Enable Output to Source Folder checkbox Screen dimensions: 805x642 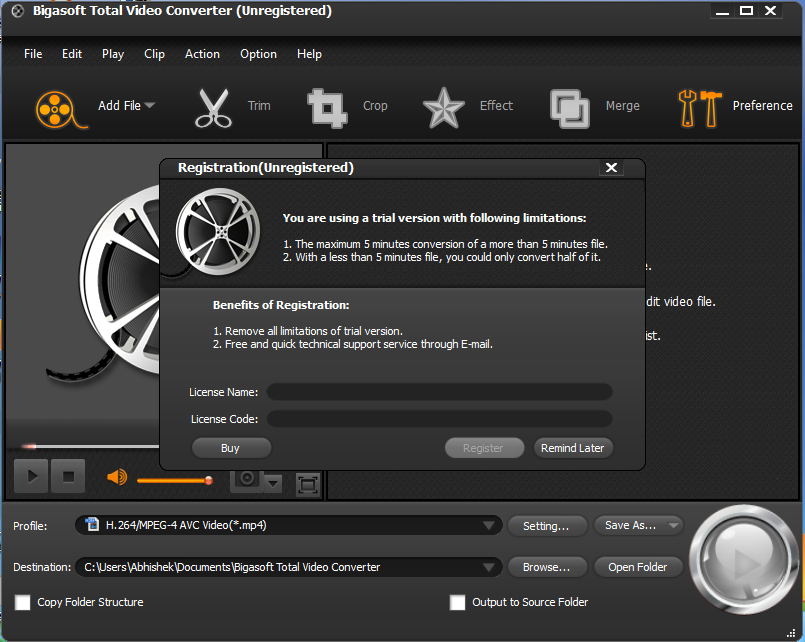pos(457,602)
